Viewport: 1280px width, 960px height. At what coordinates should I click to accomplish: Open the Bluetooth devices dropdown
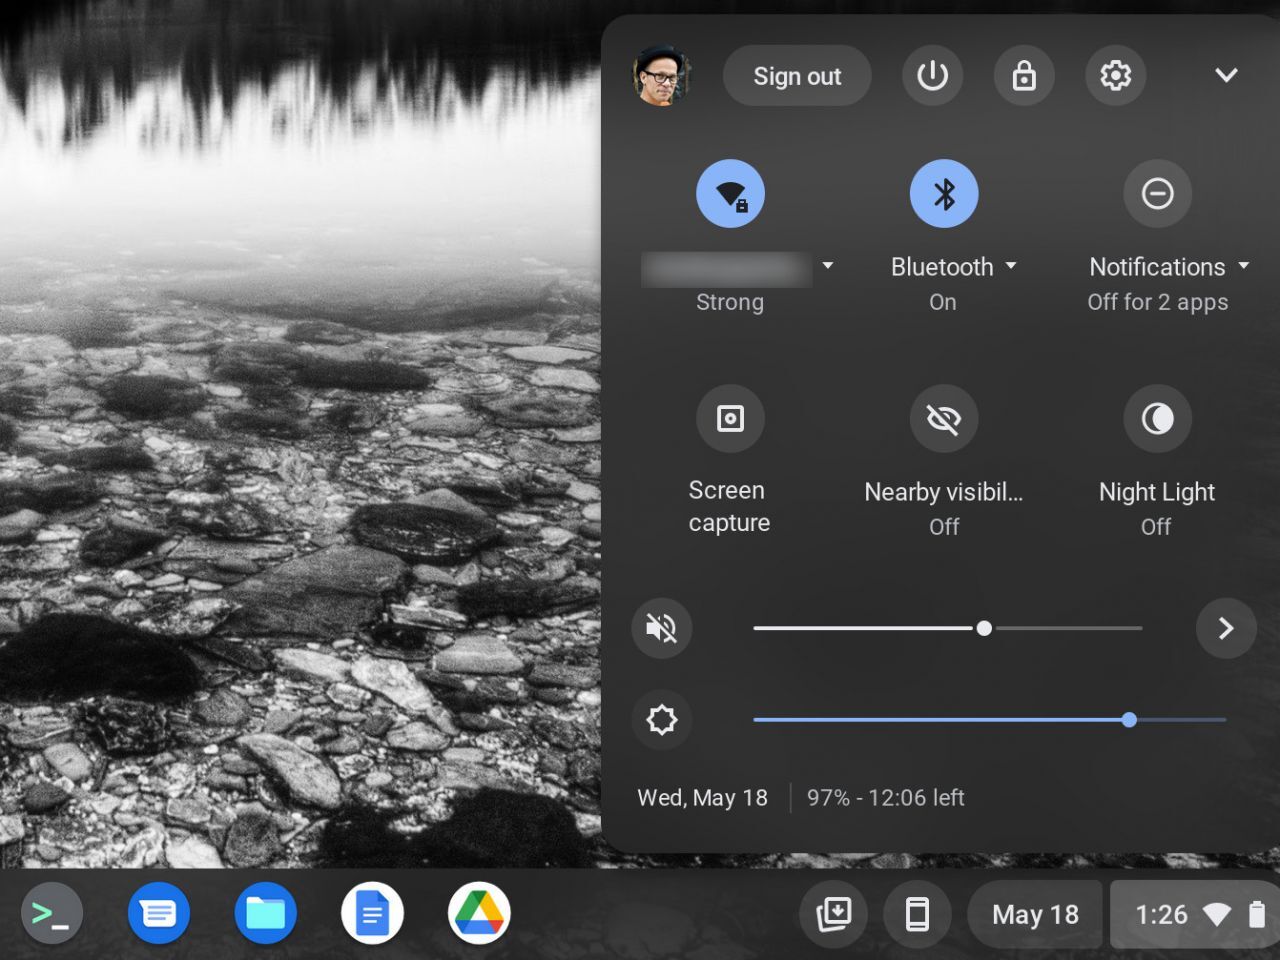[x=1011, y=266]
